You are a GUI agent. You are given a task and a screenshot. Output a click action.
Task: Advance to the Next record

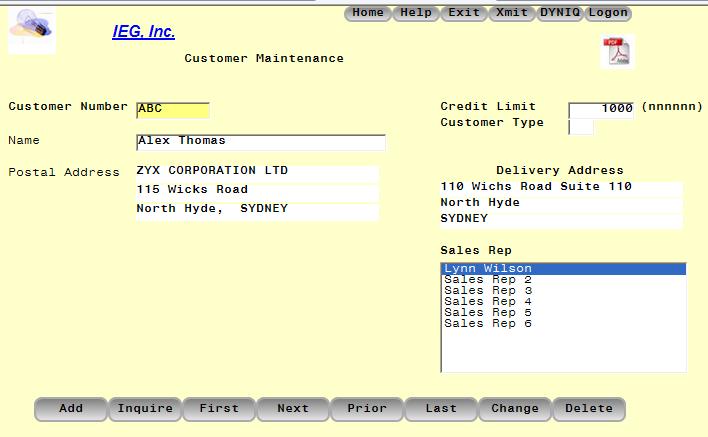[x=293, y=409]
